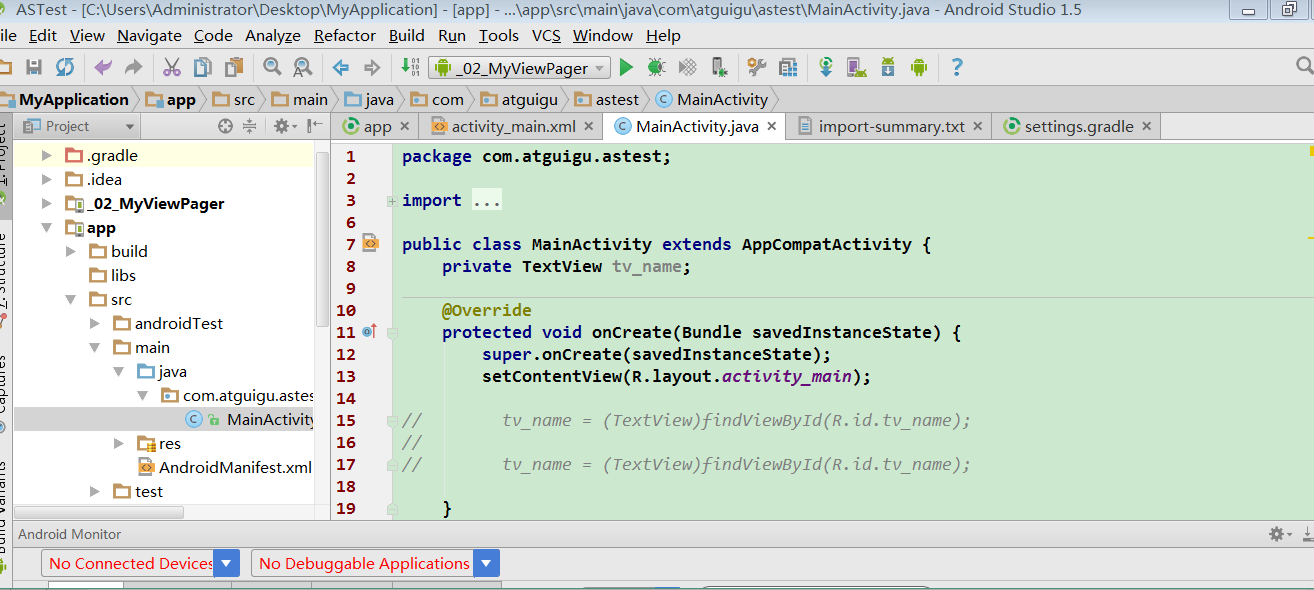The image size is (1314, 590).
Task: Open the AVD Manager icon
Action: coord(856,68)
